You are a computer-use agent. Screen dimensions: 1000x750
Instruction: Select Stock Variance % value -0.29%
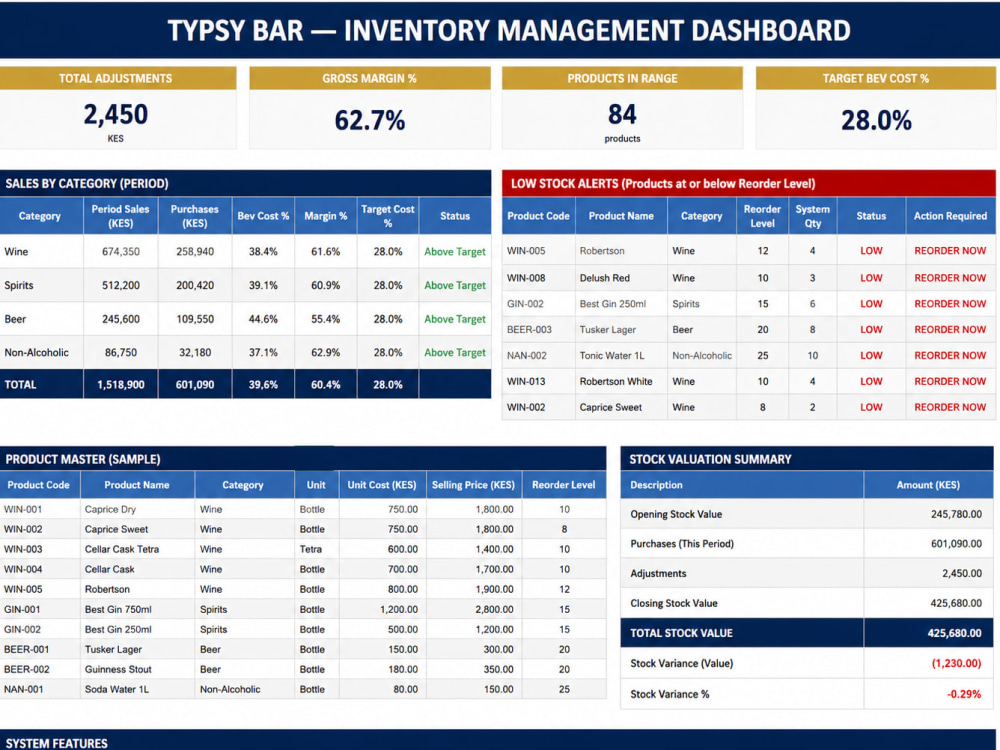(x=964, y=694)
